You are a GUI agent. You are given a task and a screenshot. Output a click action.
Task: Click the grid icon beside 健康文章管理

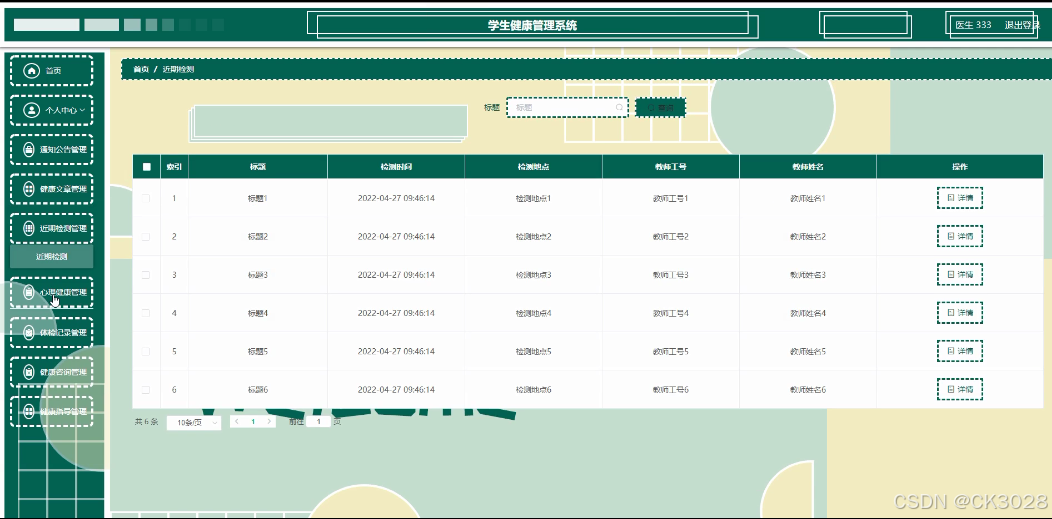tap(29, 189)
